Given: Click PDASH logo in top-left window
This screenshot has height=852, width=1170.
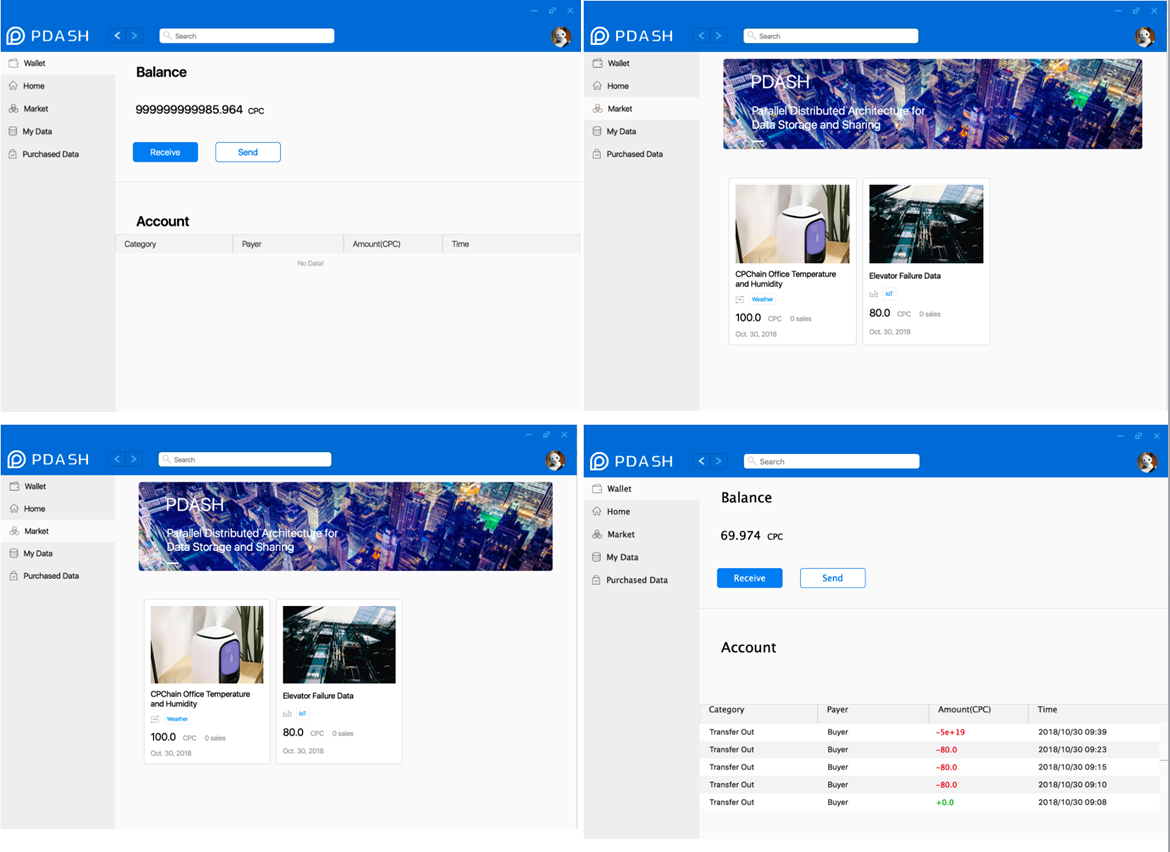Looking at the screenshot, I should pyautogui.click(x=48, y=36).
